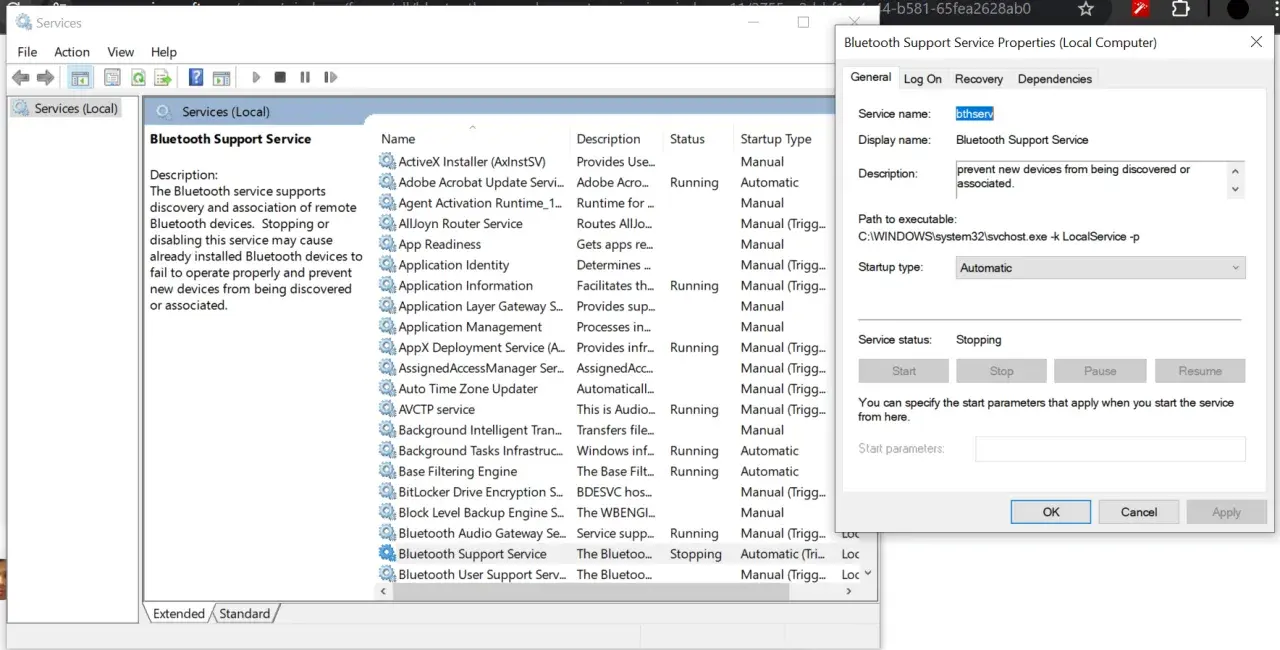Click the red browser extension icon

pos(1140,9)
